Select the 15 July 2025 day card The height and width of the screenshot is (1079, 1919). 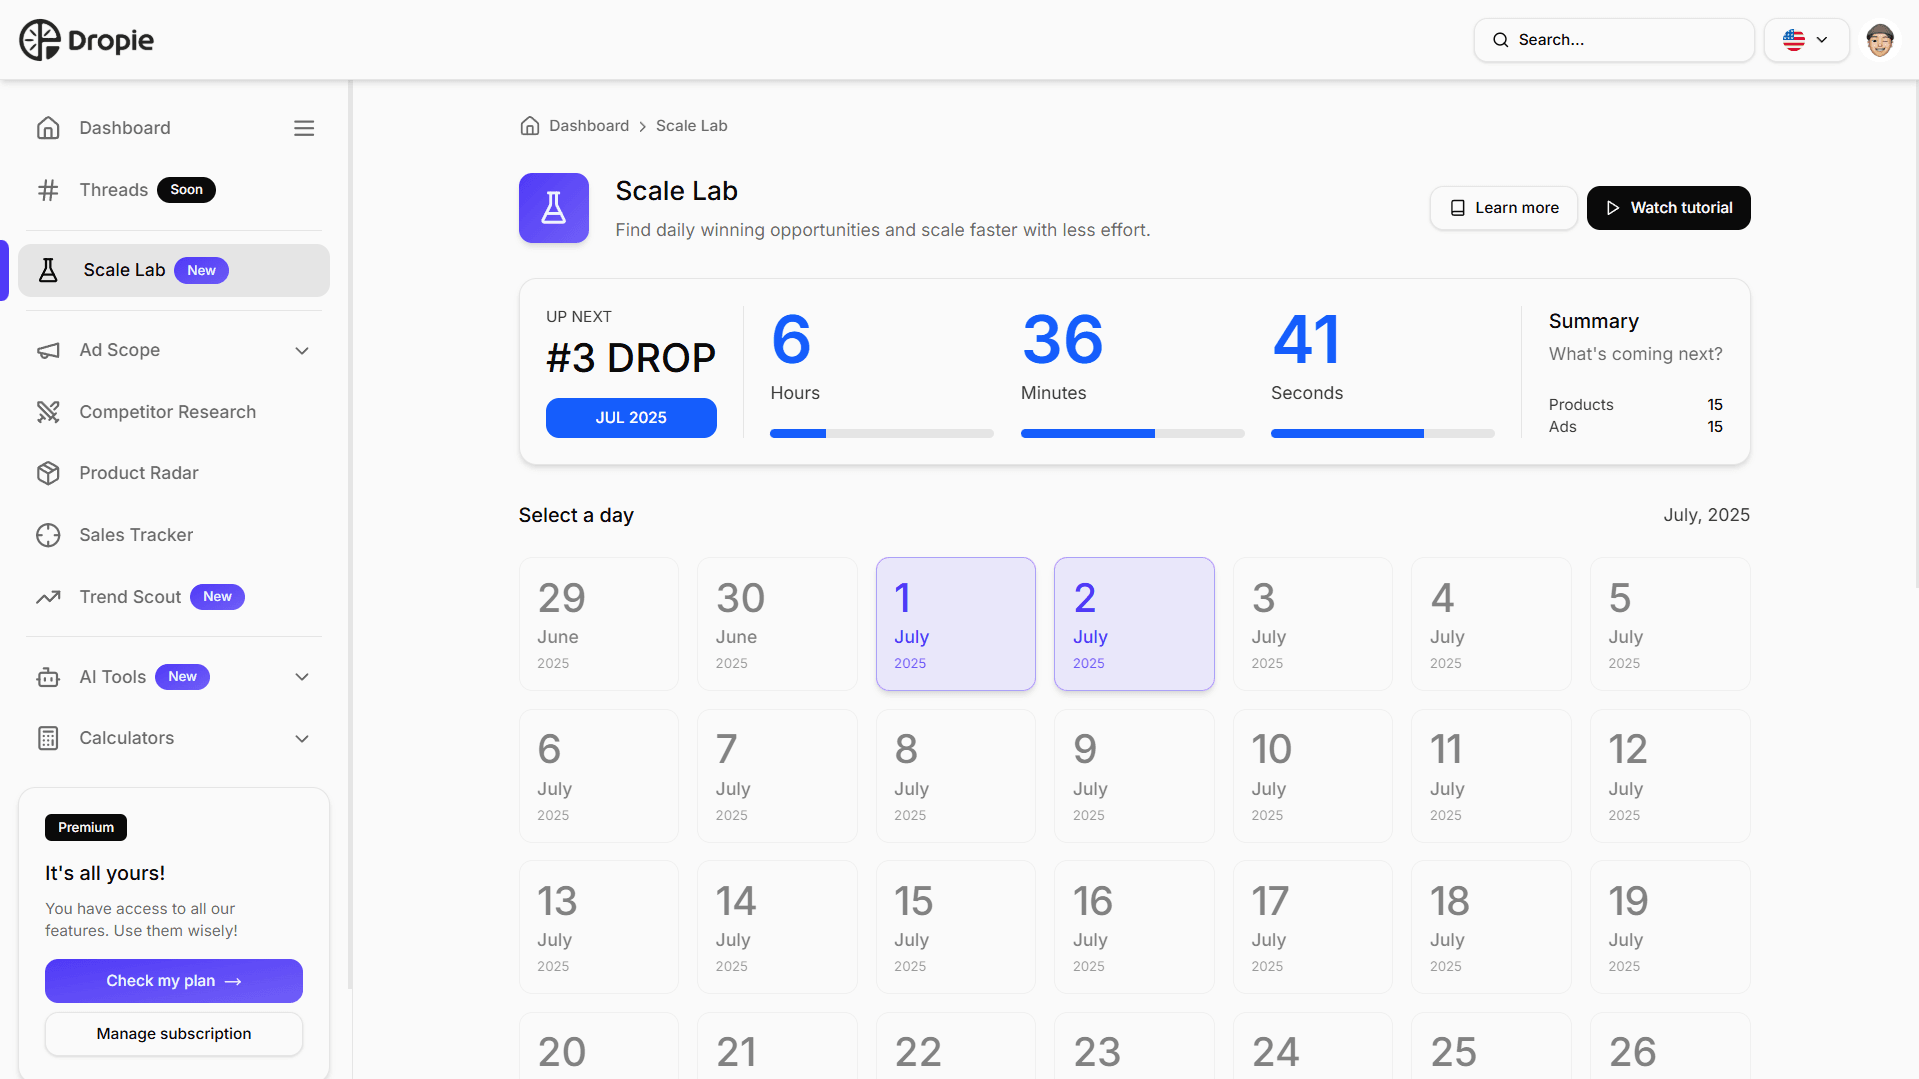click(956, 927)
